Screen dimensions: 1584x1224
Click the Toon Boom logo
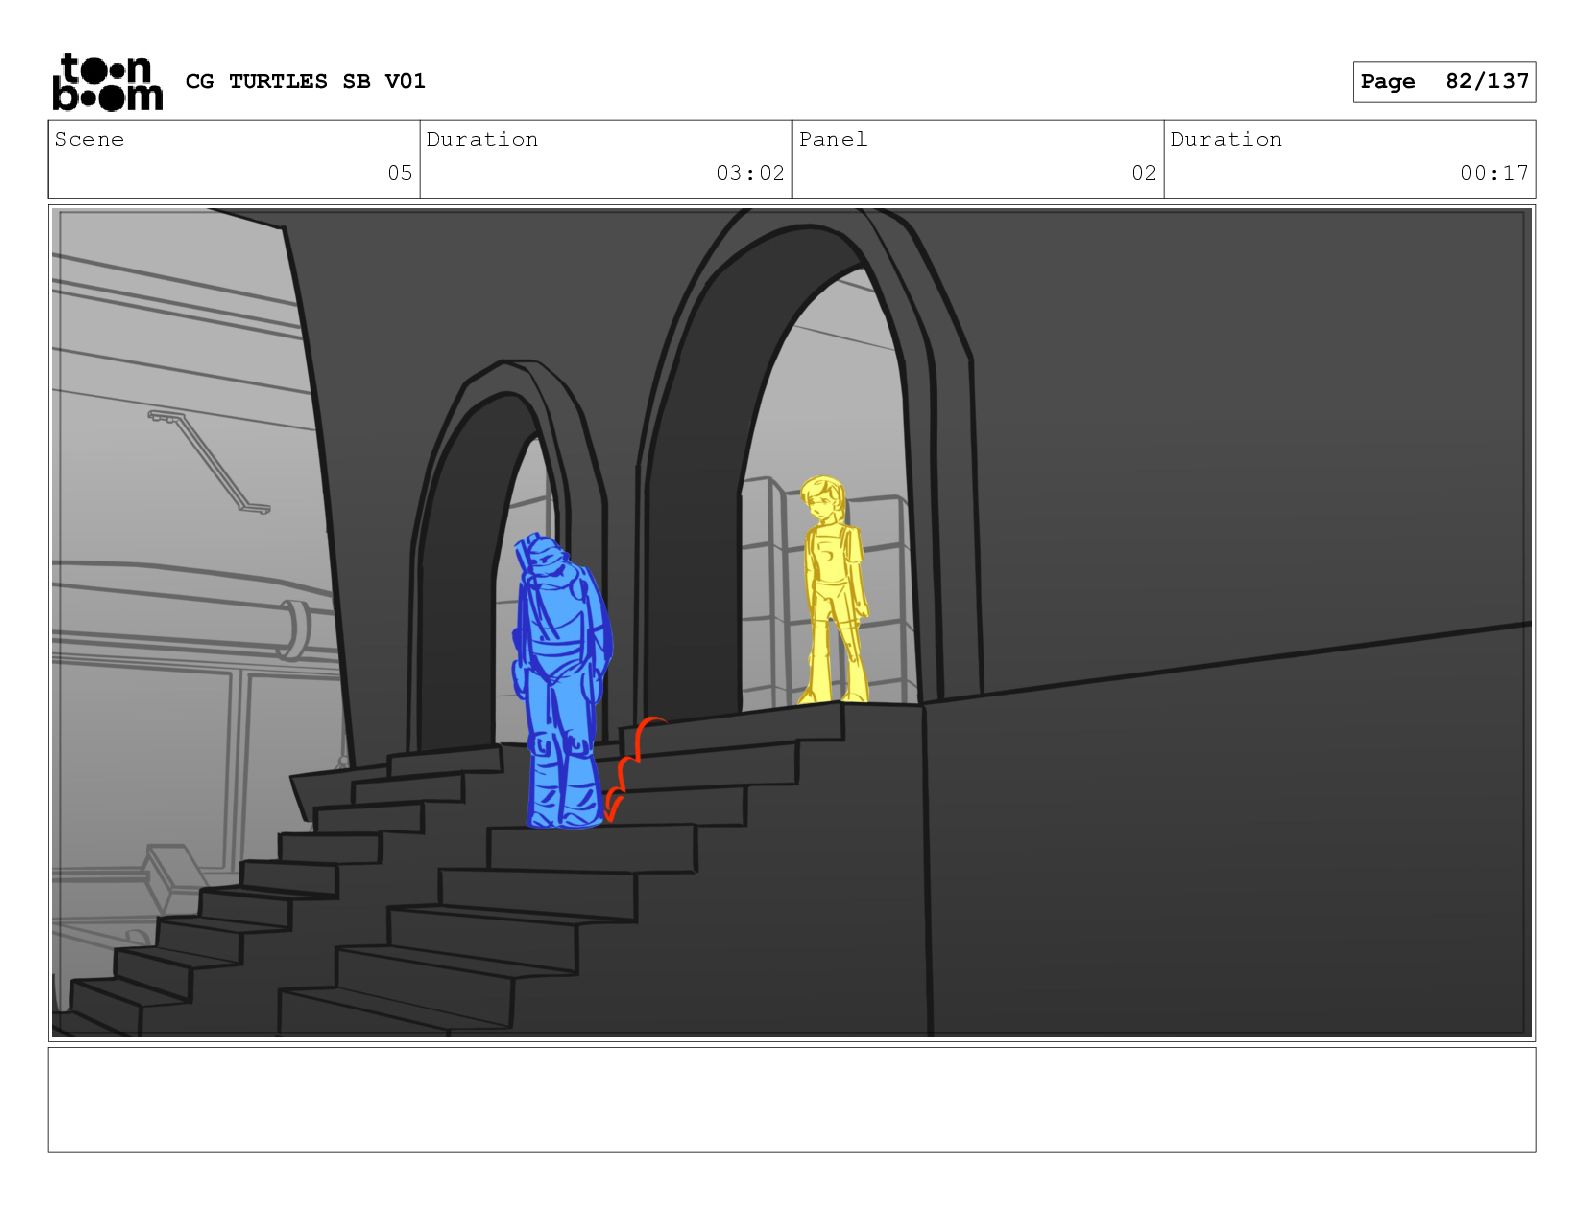pyautogui.click(x=107, y=81)
